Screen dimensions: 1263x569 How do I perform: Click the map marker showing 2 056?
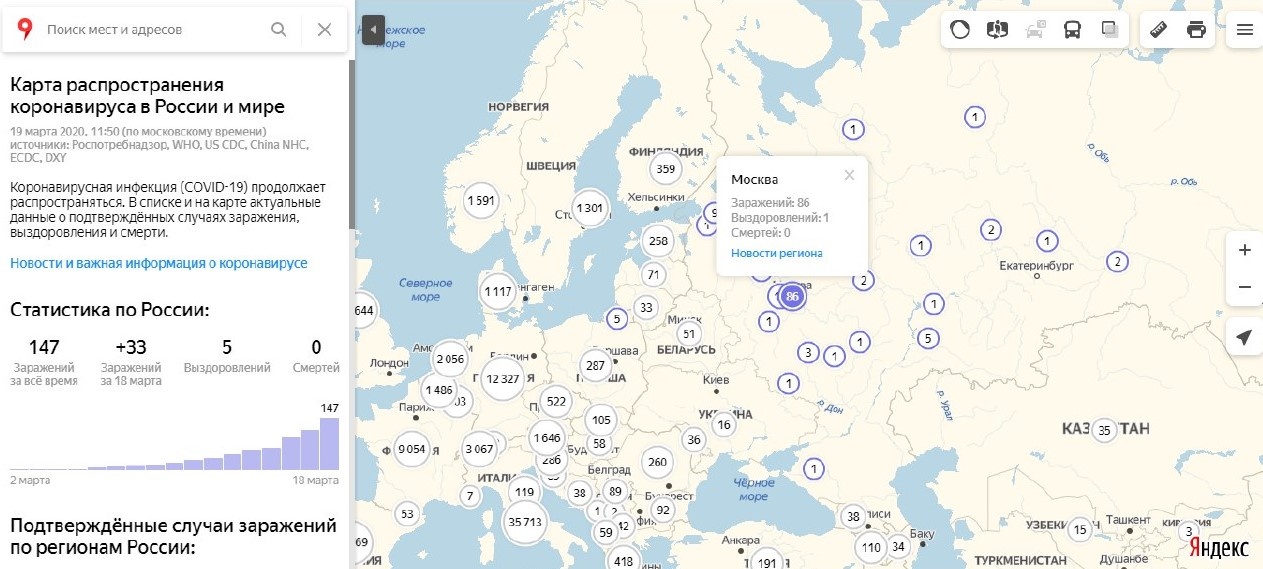pos(451,359)
